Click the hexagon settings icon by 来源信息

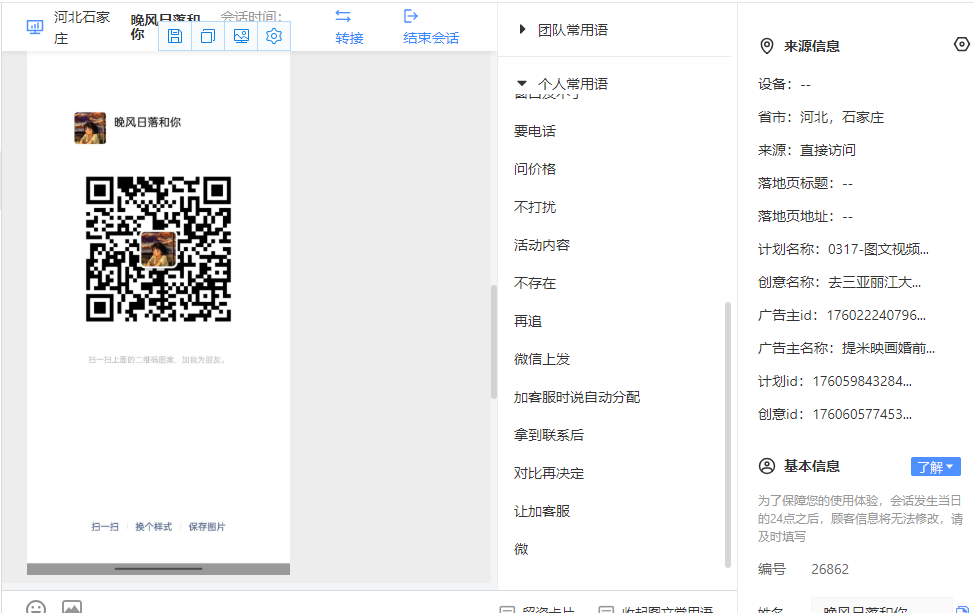pos(961,45)
